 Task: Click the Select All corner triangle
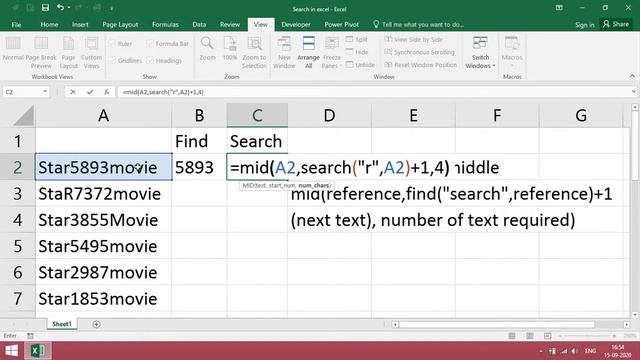[24, 116]
